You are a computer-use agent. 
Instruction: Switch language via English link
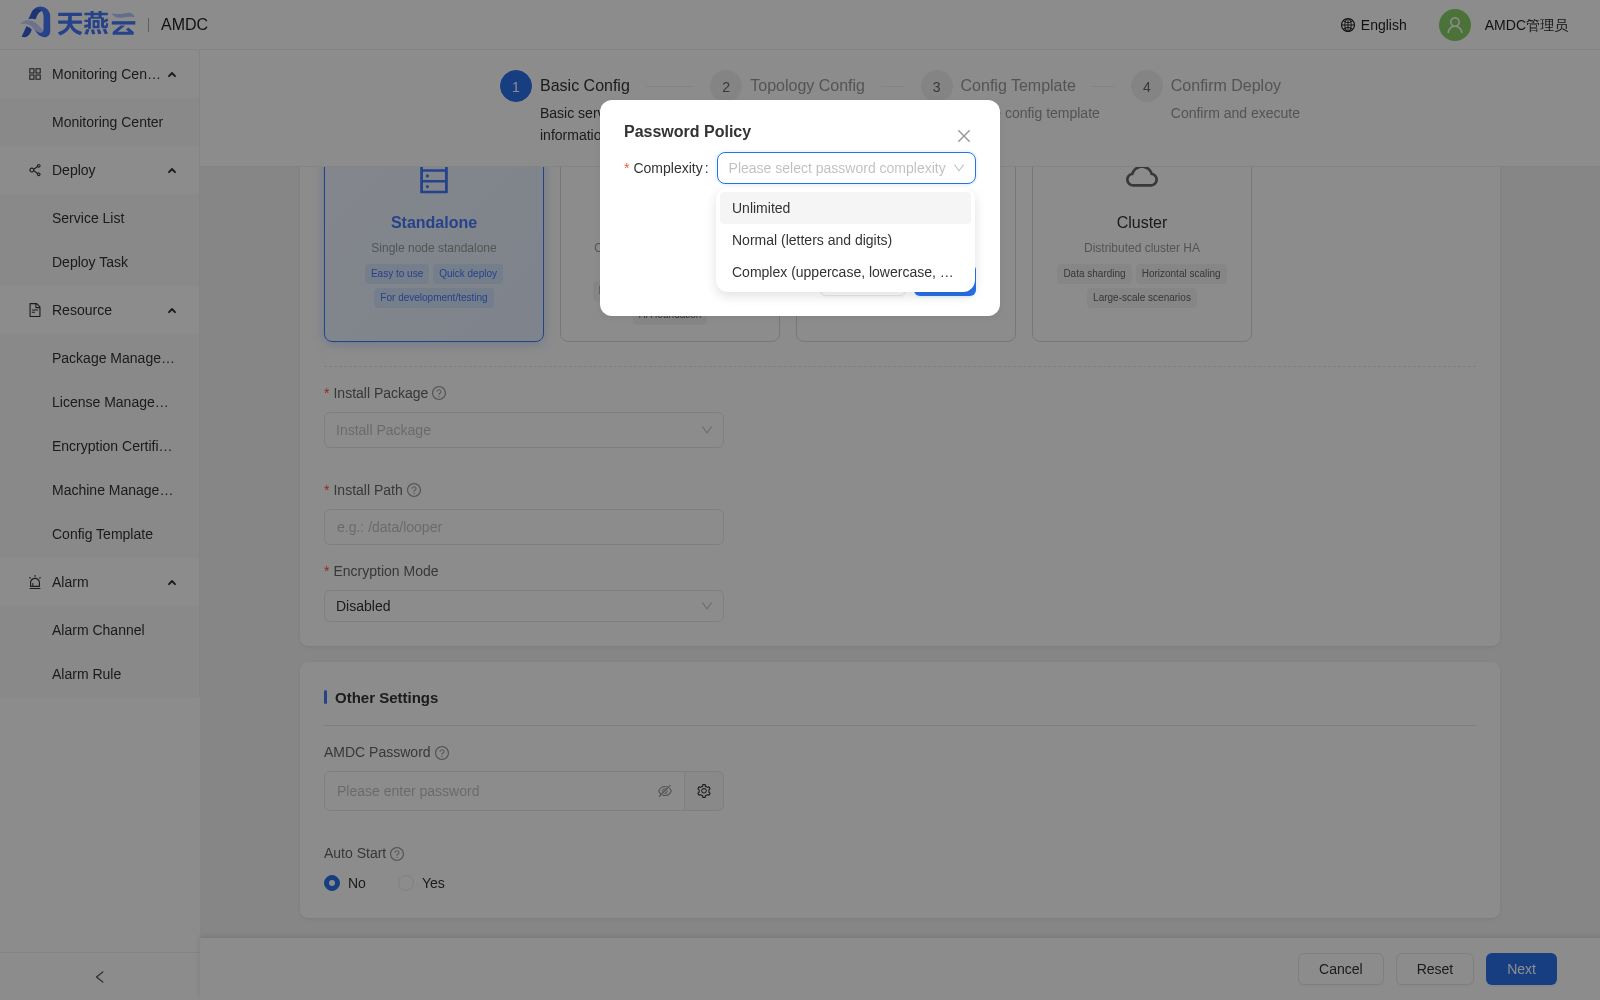click(1383, 25)
